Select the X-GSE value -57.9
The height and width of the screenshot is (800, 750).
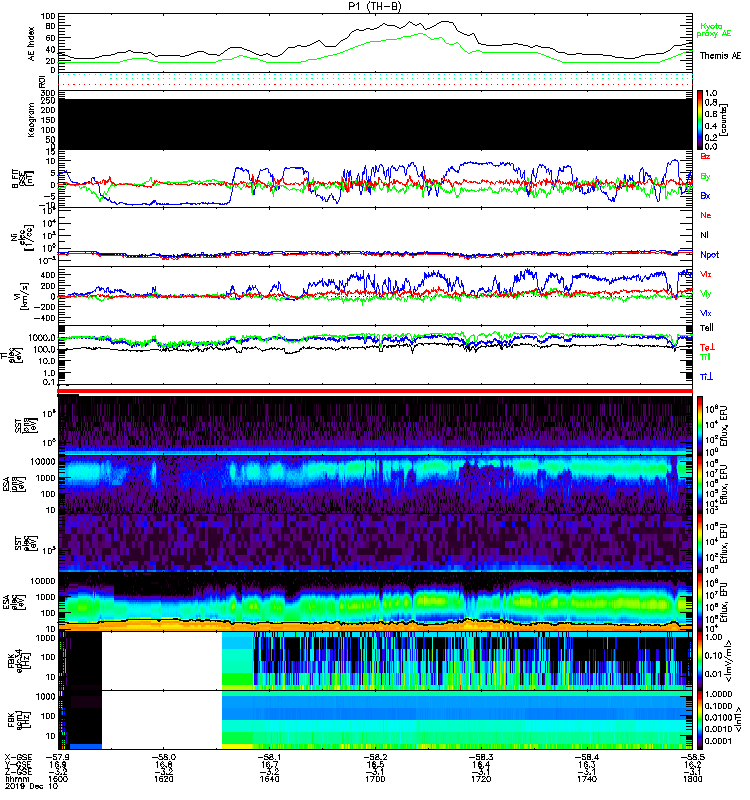coord(58,757)
